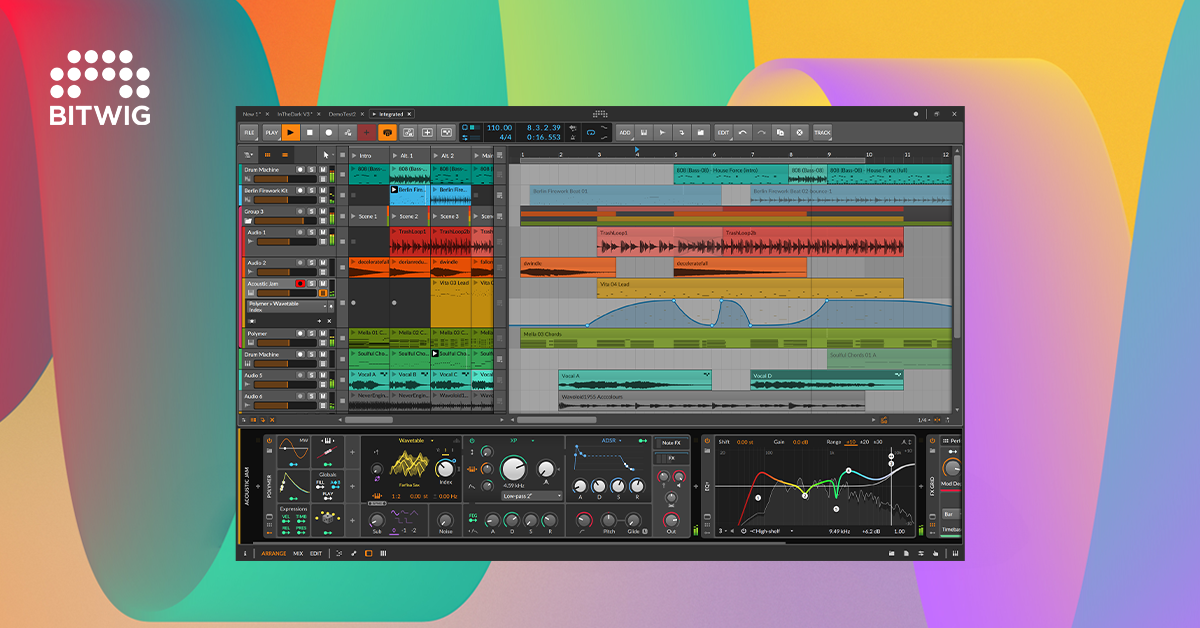Open the PLAY menu button
Viewport: 1200px width, 628px height.
pyautogui.click(x=271, y=132)
